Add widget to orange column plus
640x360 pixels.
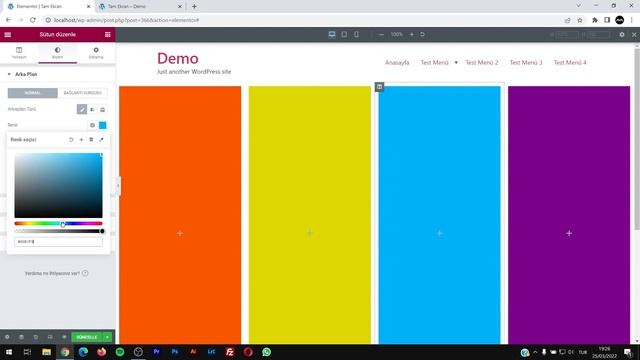tap(180, 233)
